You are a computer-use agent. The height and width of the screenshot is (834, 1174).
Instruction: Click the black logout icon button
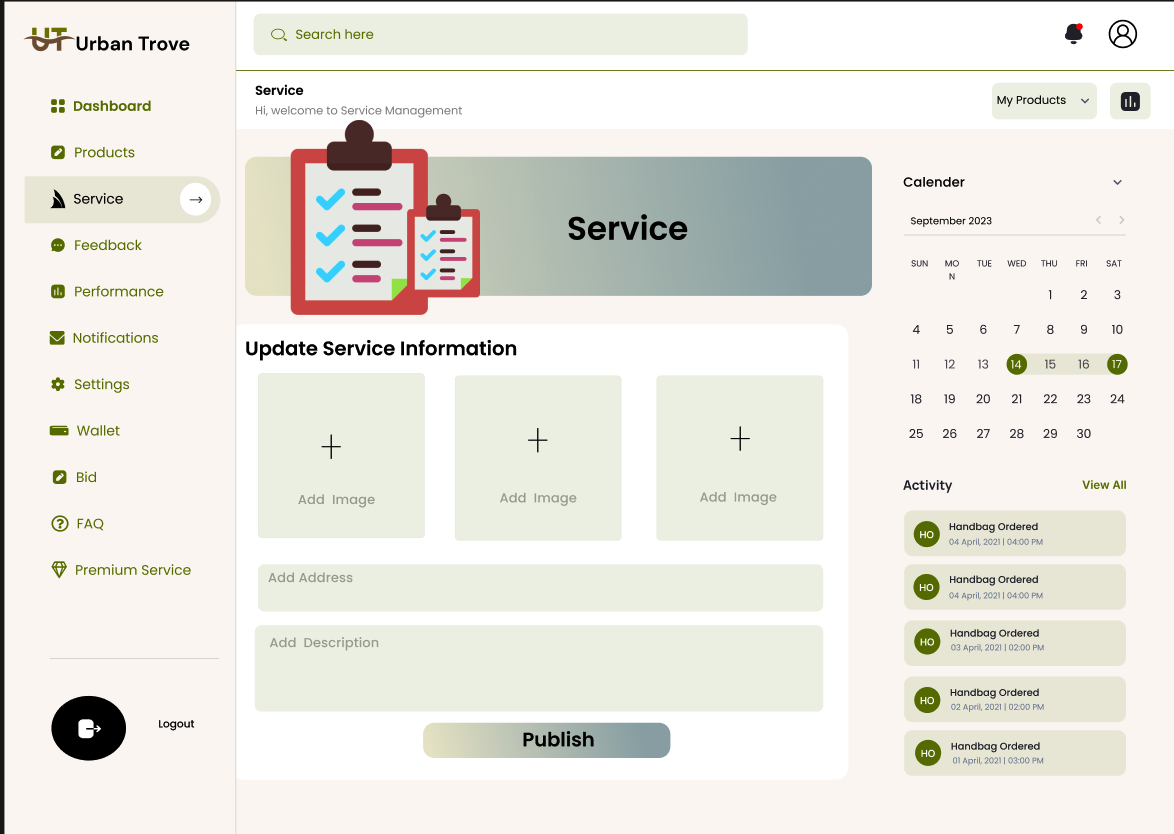(x=88, y=728)
